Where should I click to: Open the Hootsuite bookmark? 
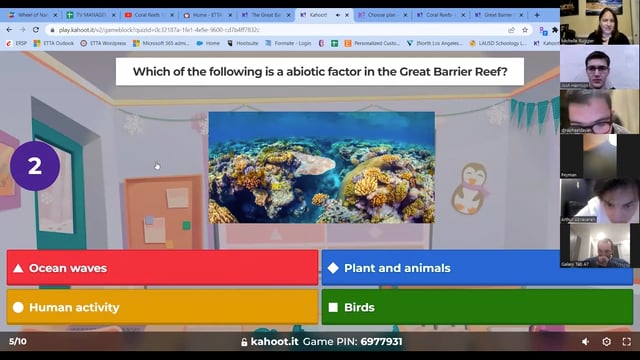(x=243, y=43)
